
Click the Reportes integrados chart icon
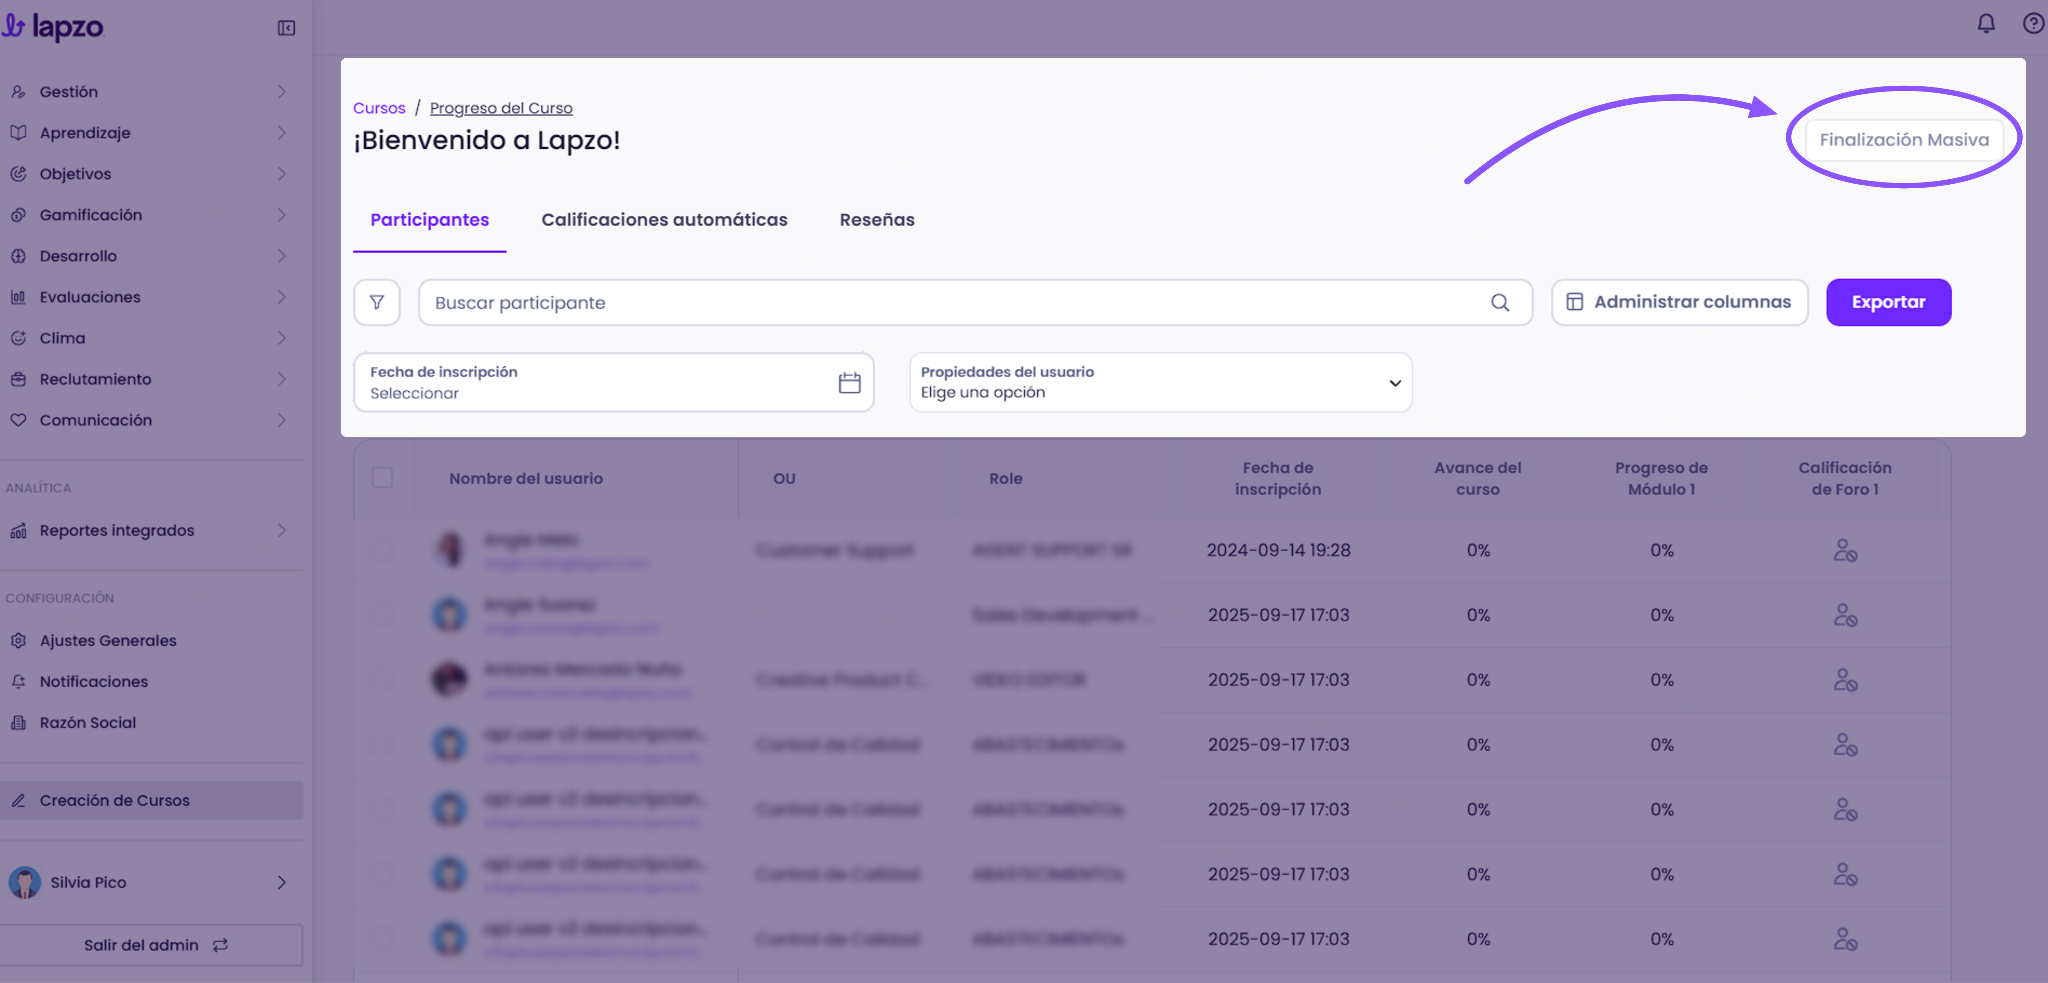[18, 530]
